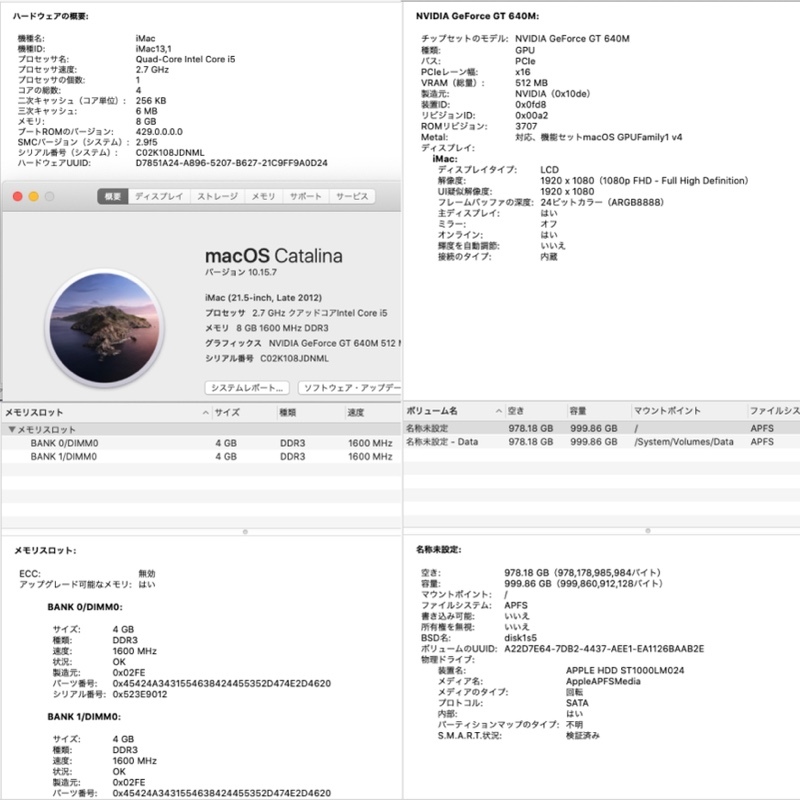Click the 1920 x 1080 FHD resolution value
800x800 pixels.
tap(644, 181)
